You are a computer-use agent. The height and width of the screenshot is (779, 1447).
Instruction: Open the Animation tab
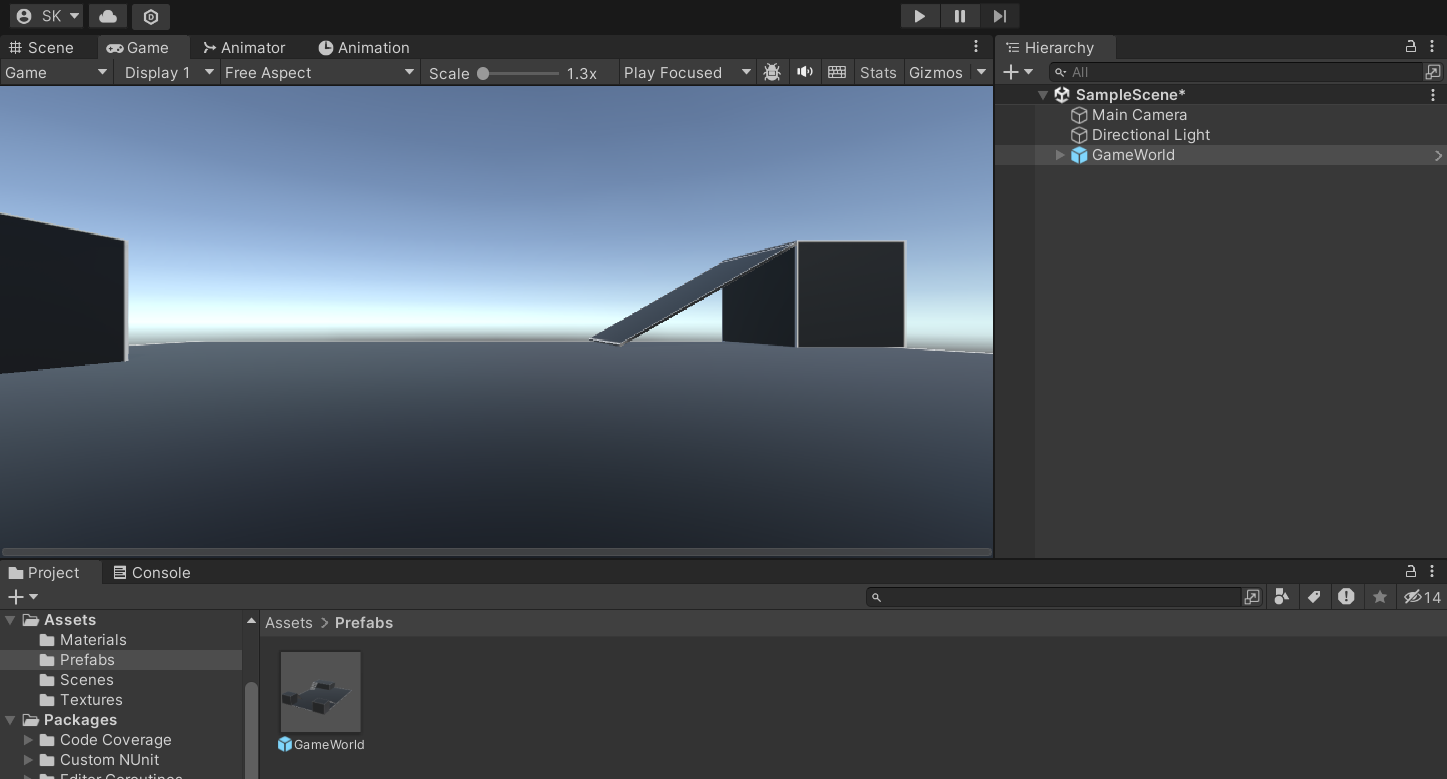pyautogui.click(x=364, y=47)
